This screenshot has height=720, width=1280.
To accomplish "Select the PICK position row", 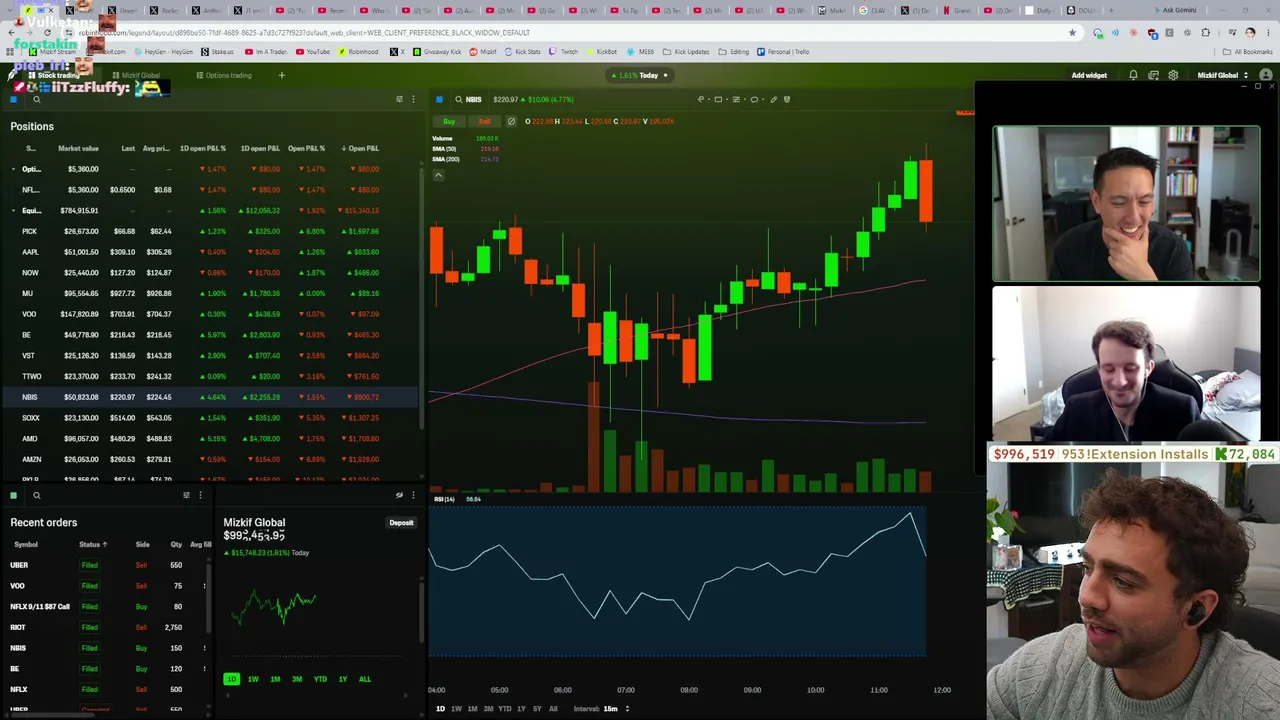I will [x=209, y=231].
